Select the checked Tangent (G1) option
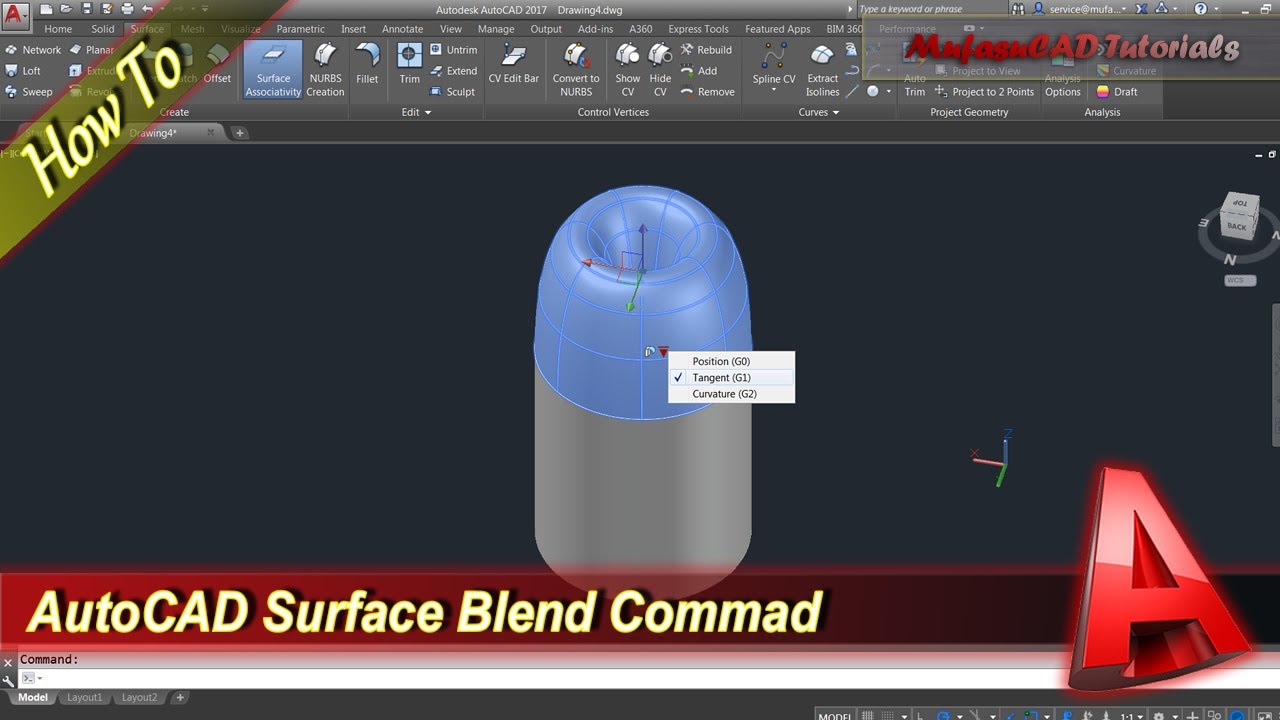The height and width of the screenshot is (720, 1280). coord(732,378)
